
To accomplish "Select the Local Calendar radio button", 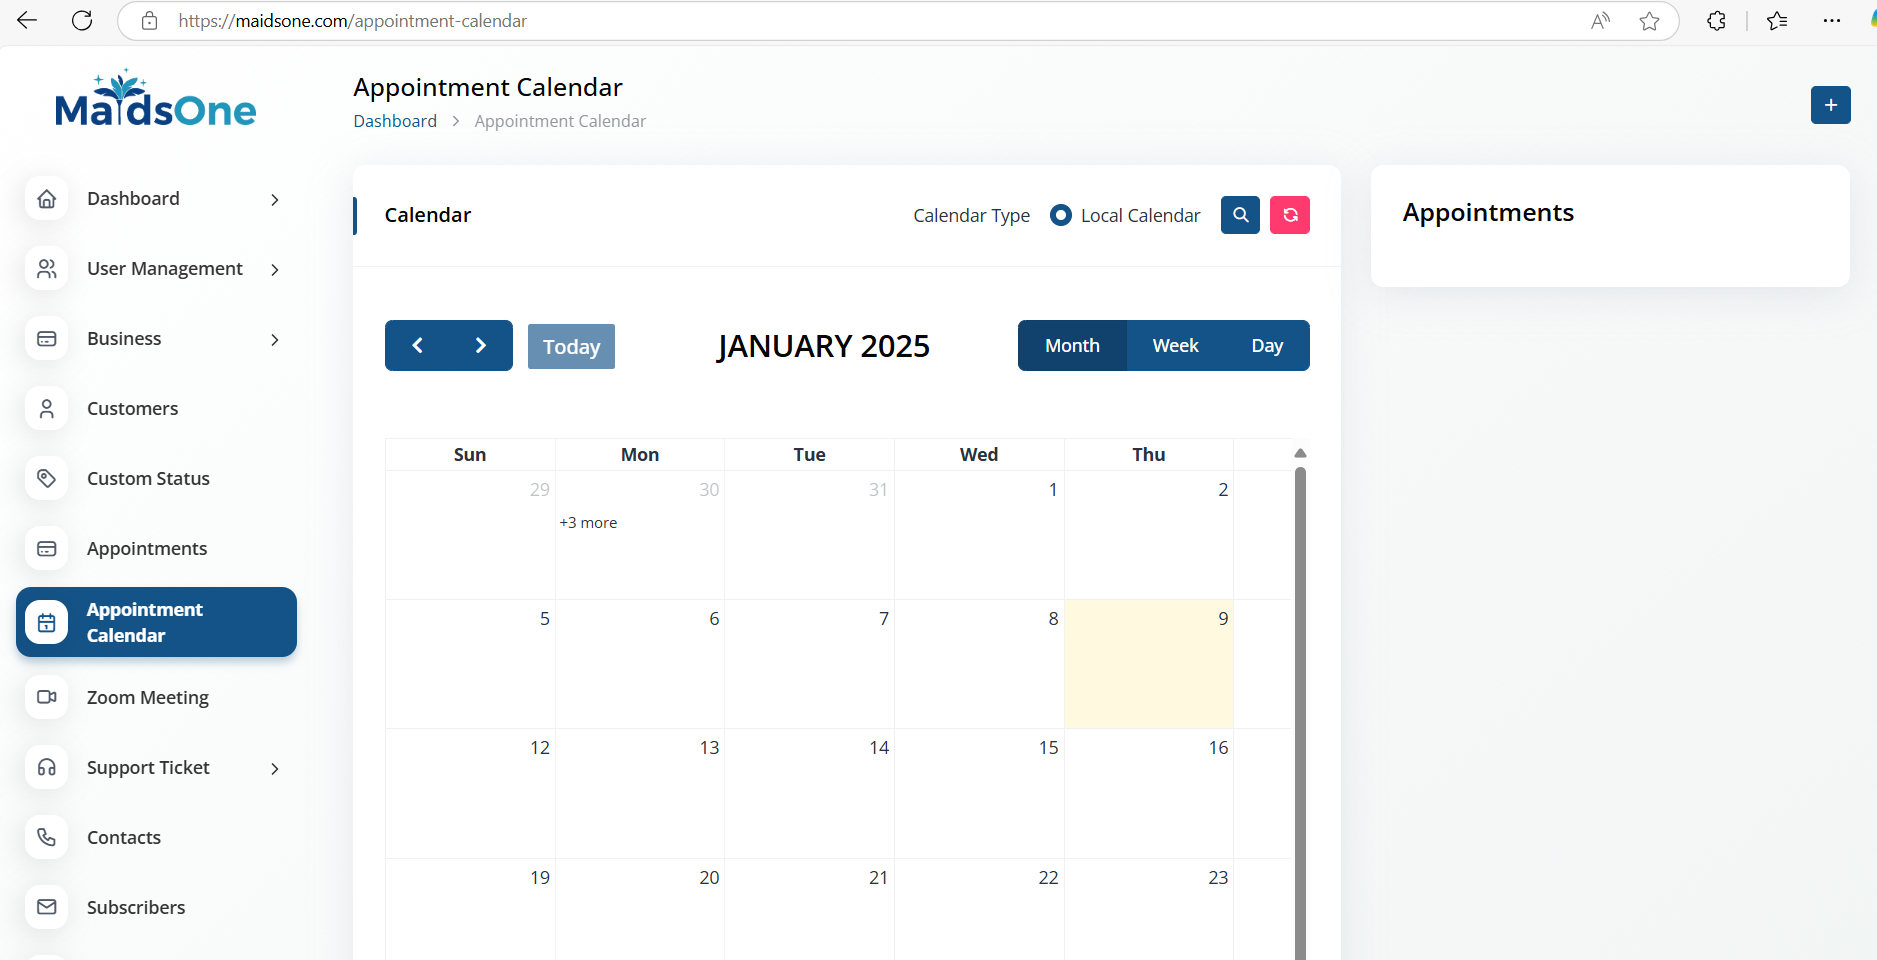I will [1061, 215].
